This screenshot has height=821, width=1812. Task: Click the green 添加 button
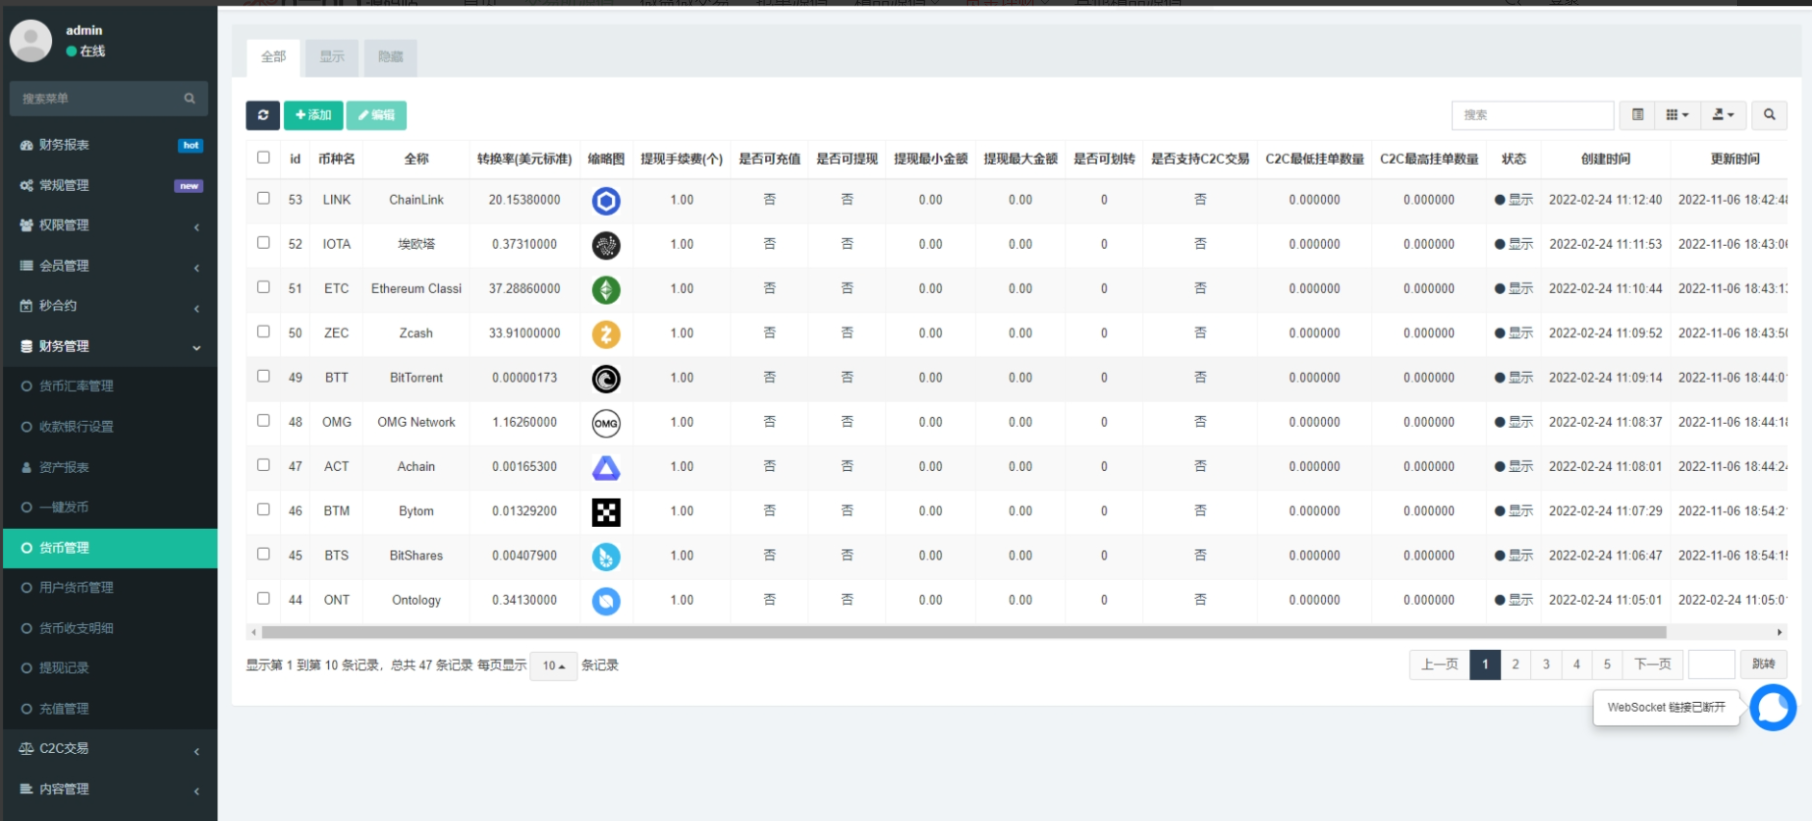[313, 115]
